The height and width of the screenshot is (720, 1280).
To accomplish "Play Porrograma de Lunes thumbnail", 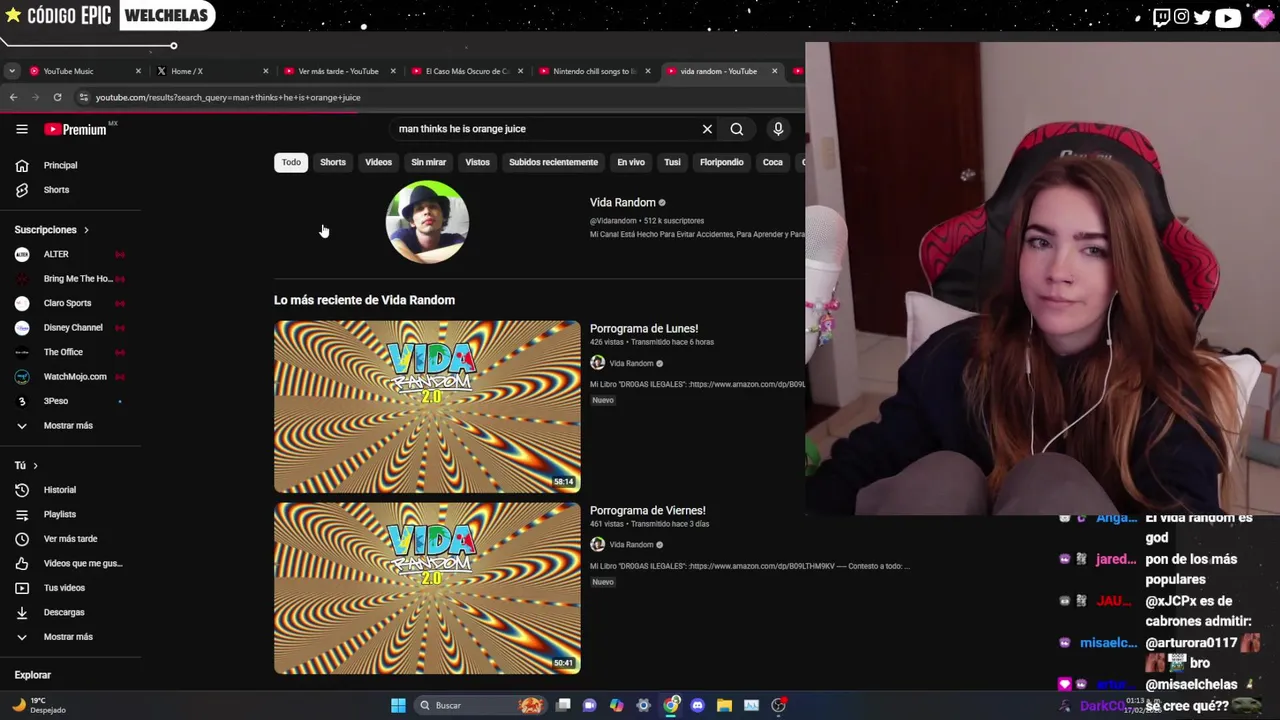I will [x=427, y=406].
